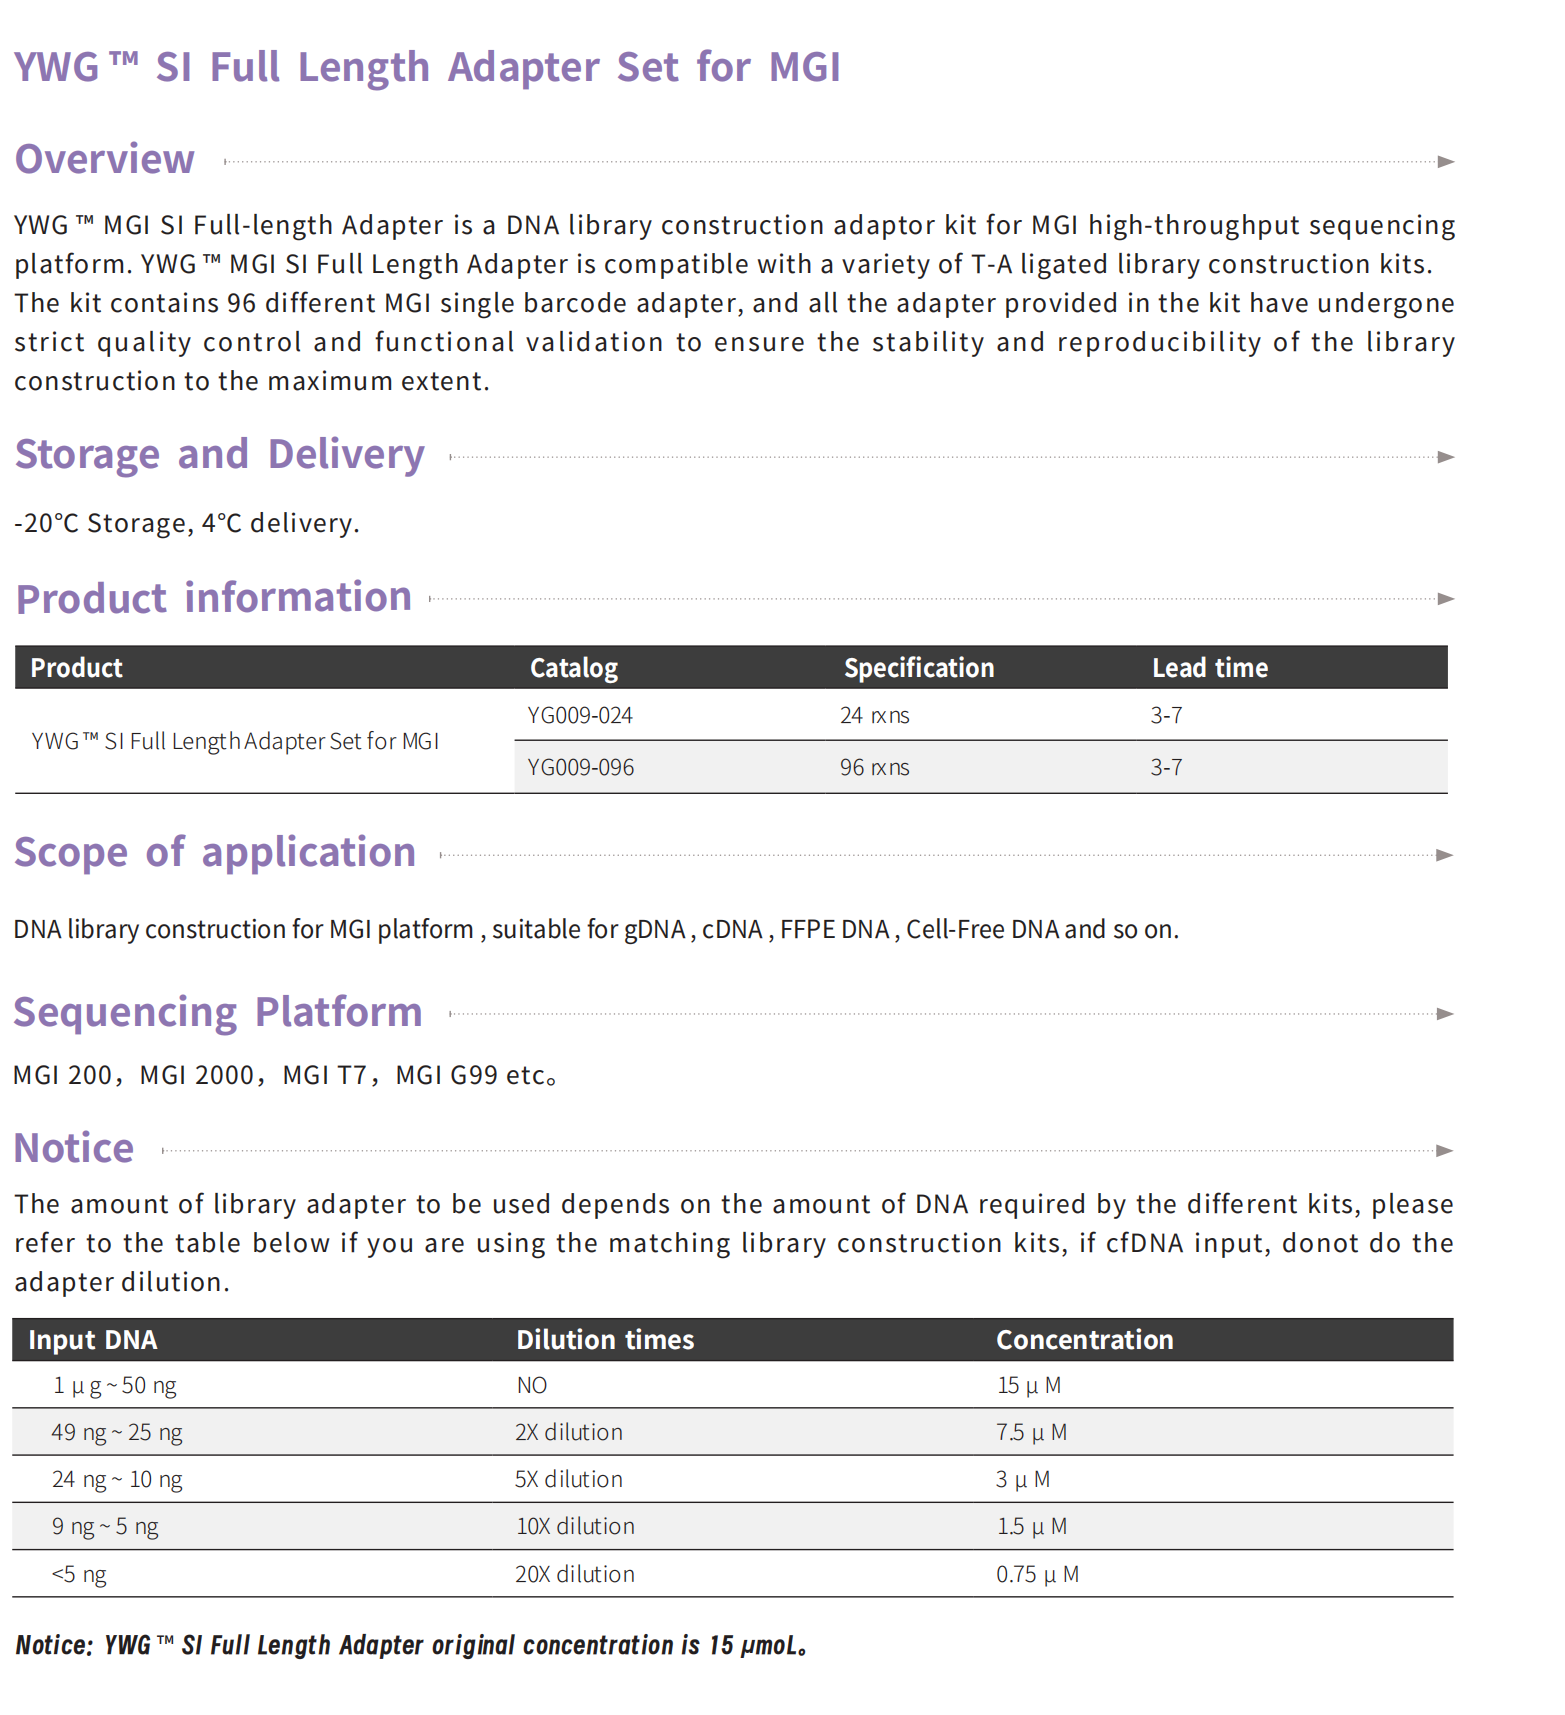Image resolution: width=1565 pixels, height=1715 pixels.
Task: Click the '7.5 μM' concentration cell
Action: [1032, 1433]
